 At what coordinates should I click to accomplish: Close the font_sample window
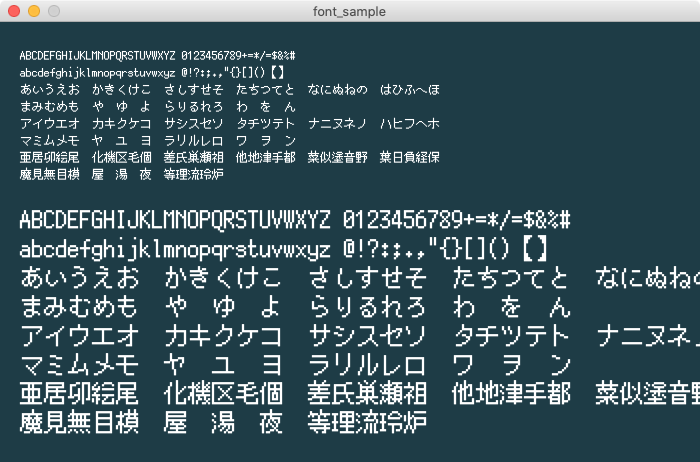pyautogui.click(x=13, y=11)
